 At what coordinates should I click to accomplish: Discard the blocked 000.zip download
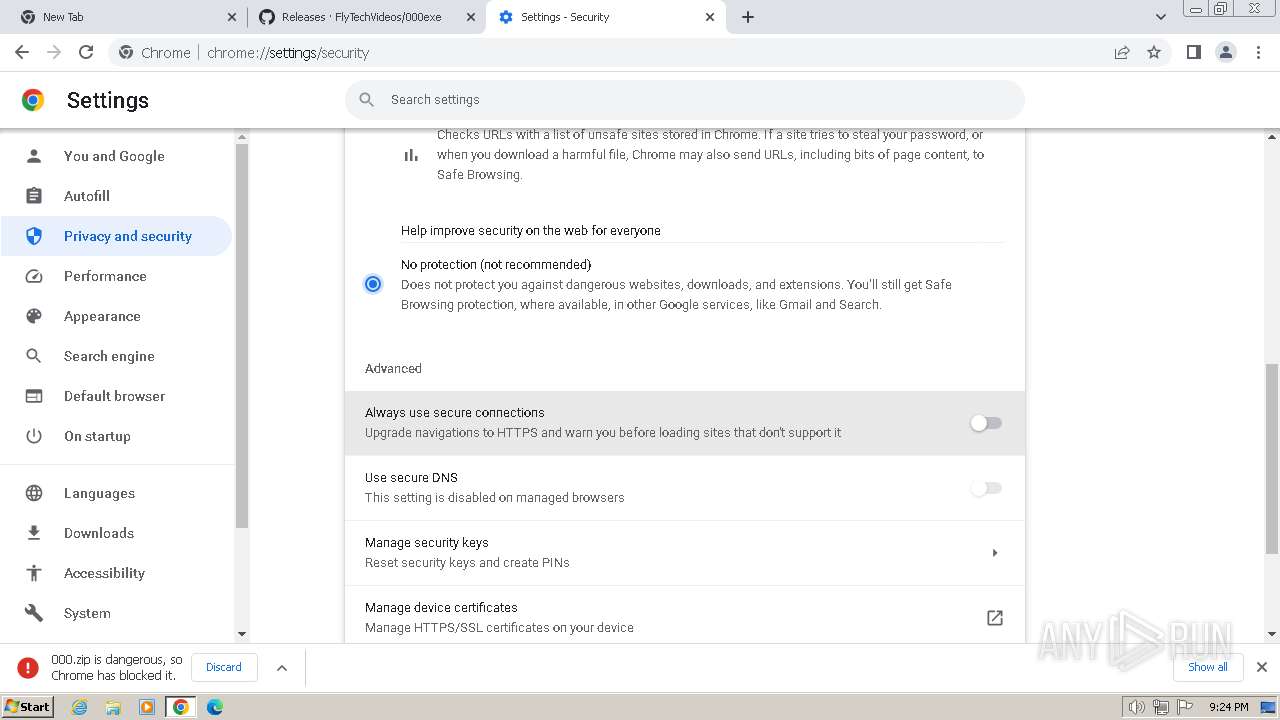coord(223,667)
